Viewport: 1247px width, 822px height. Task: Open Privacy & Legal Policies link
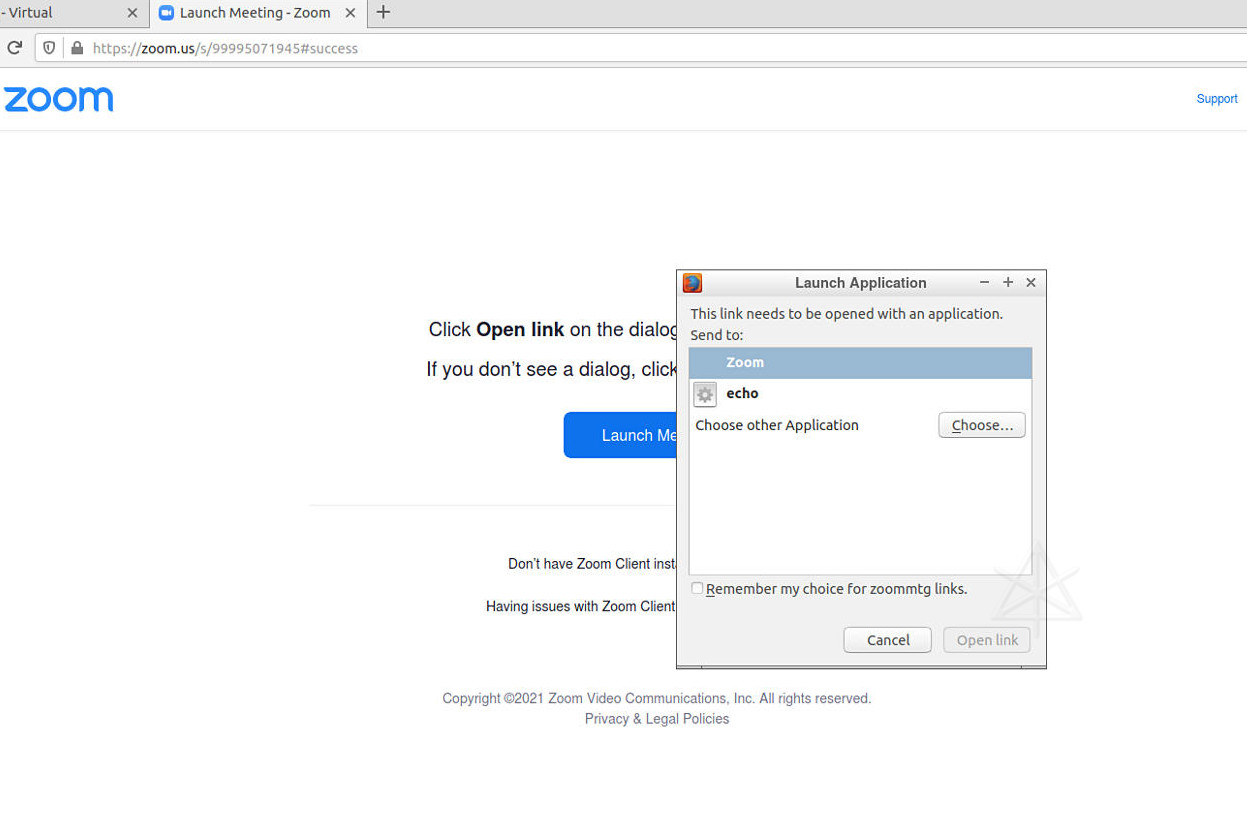point(657,719)
